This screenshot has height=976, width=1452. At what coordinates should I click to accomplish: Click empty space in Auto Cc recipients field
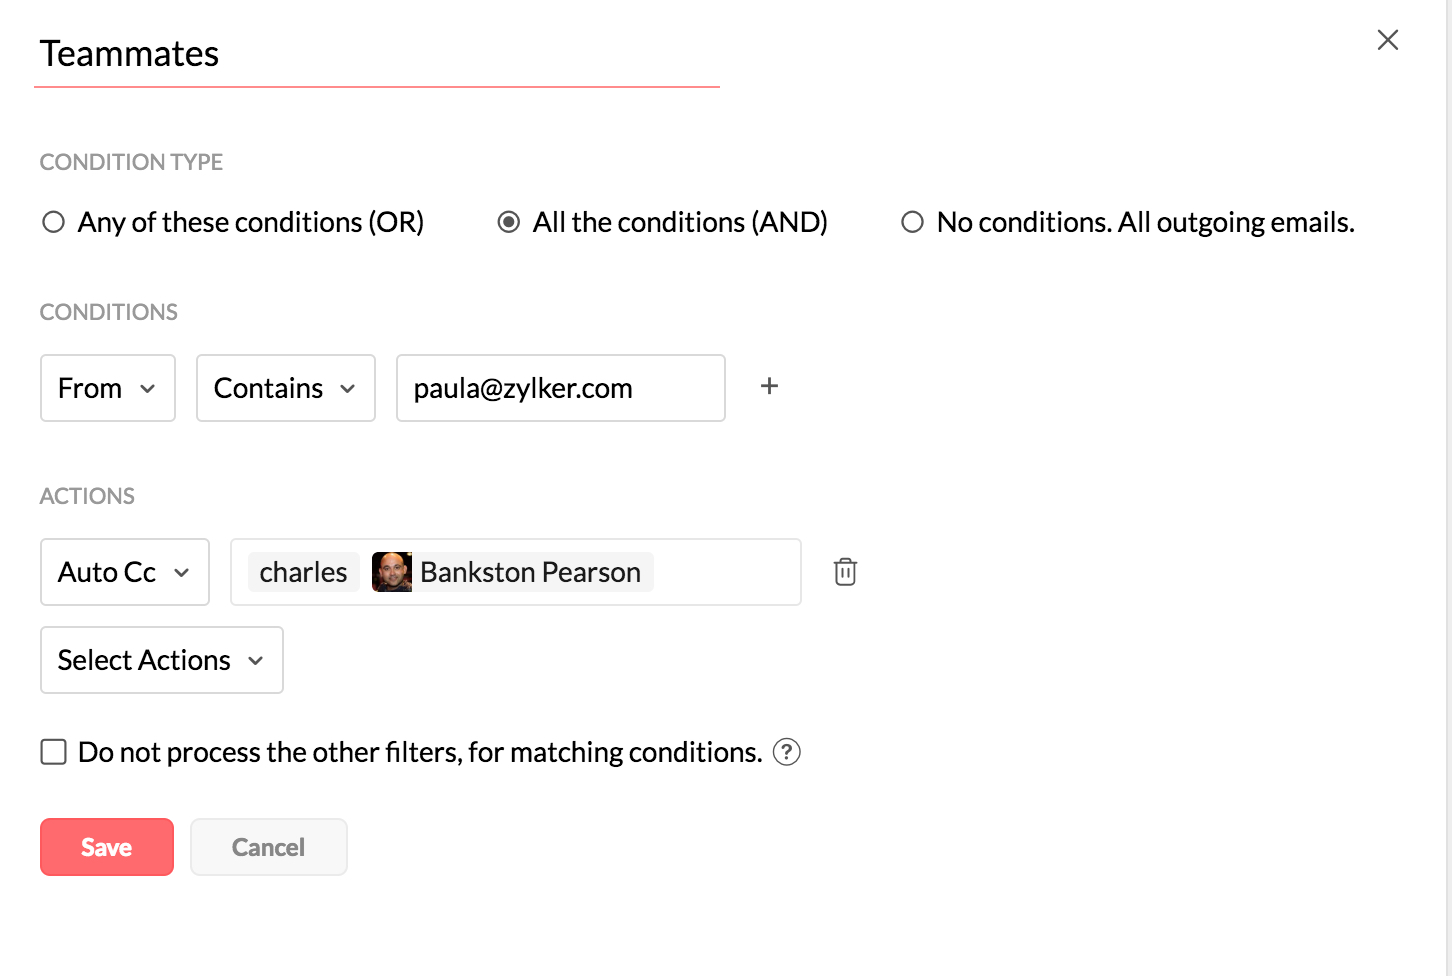click(727, 572)
